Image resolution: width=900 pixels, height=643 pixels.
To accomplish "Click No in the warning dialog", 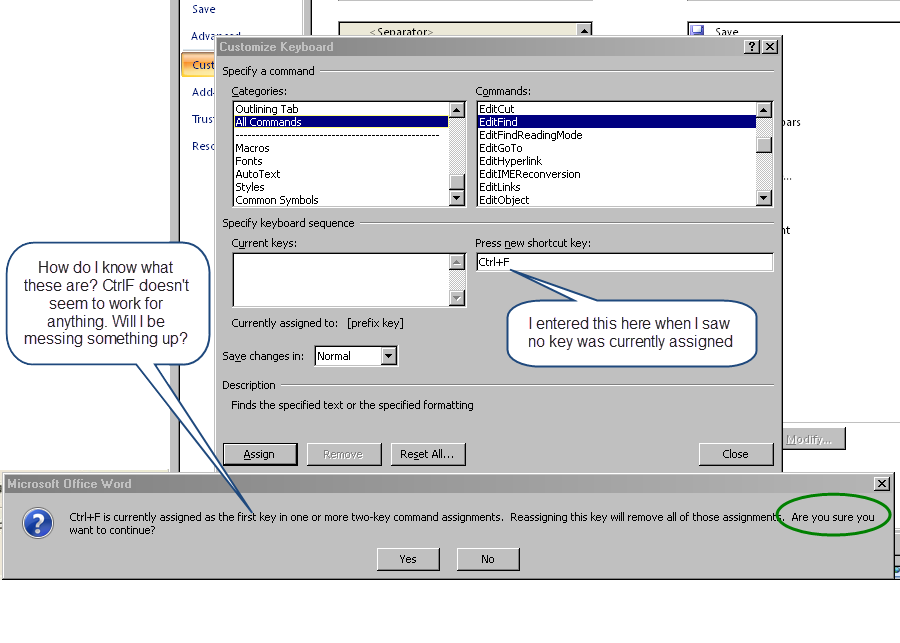I will coord(487,559).
